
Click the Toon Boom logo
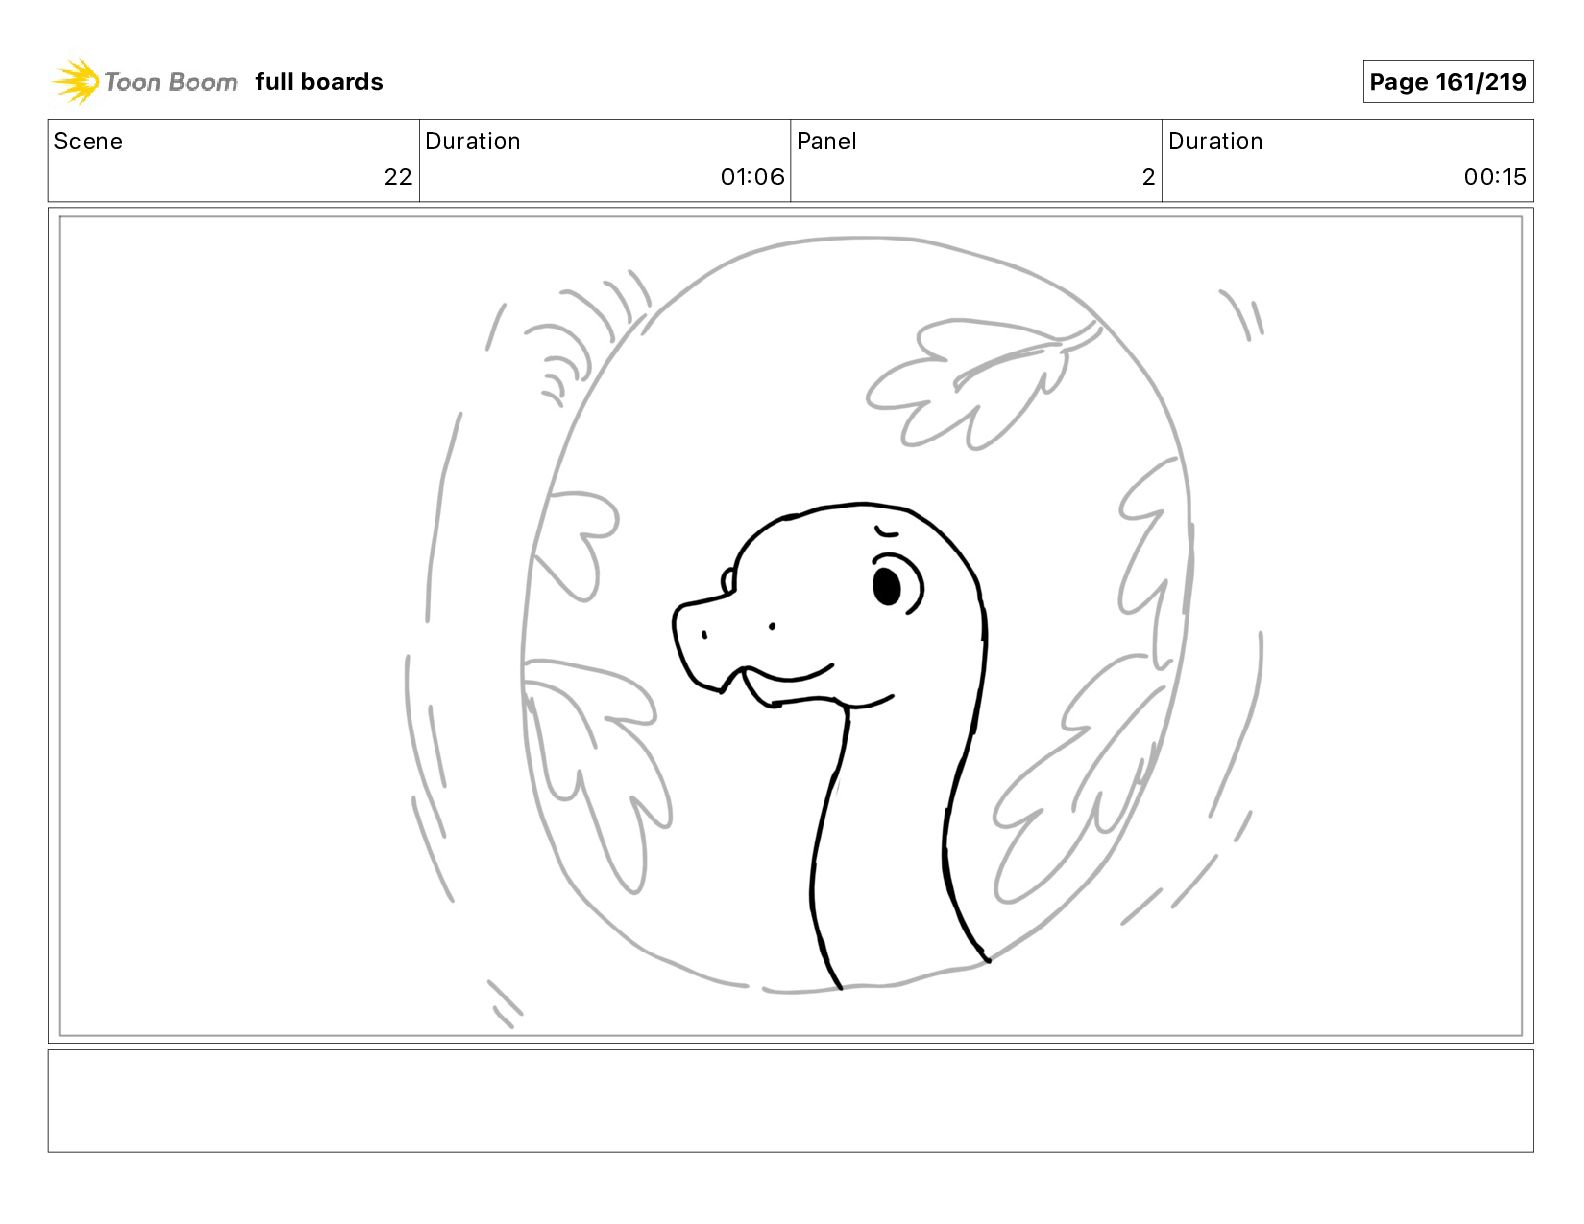pyautogui.click(x=145, y=81)
